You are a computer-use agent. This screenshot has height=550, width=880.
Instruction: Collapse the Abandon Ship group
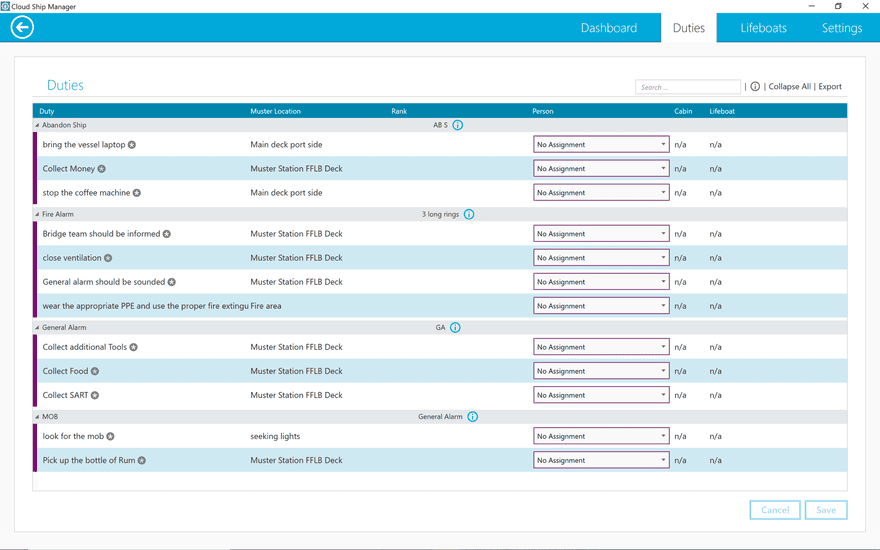[37, 125]
